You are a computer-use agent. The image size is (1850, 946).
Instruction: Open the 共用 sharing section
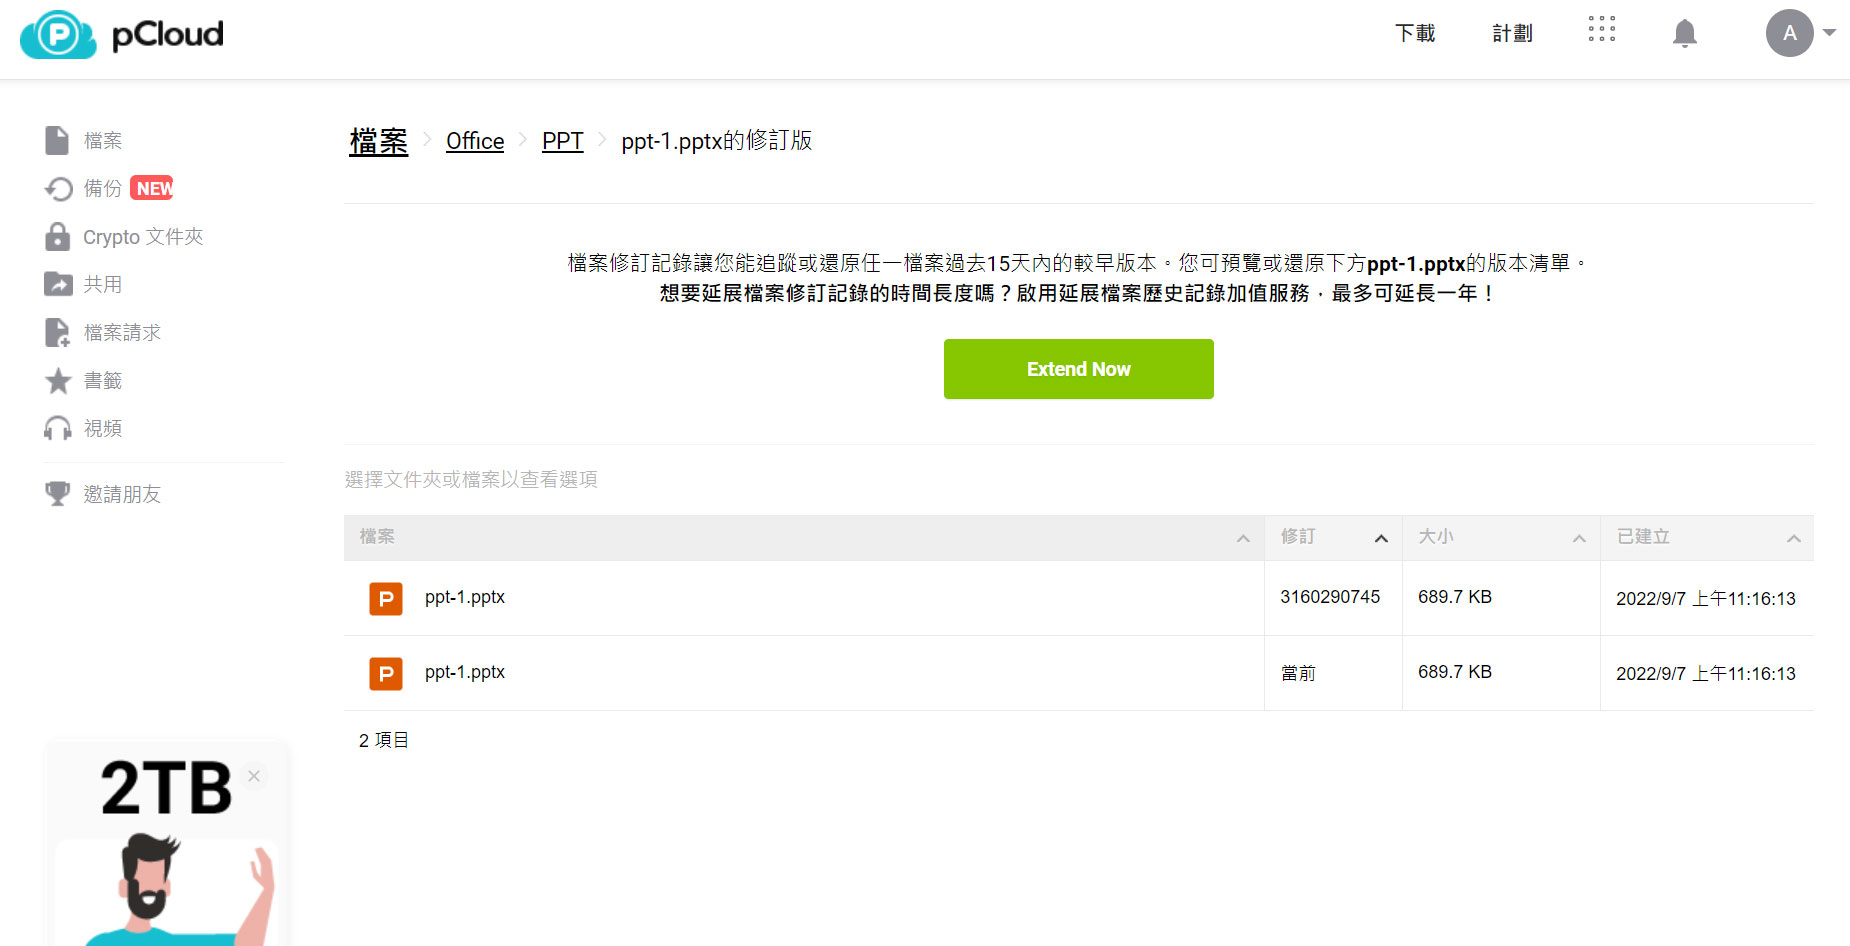101,284
